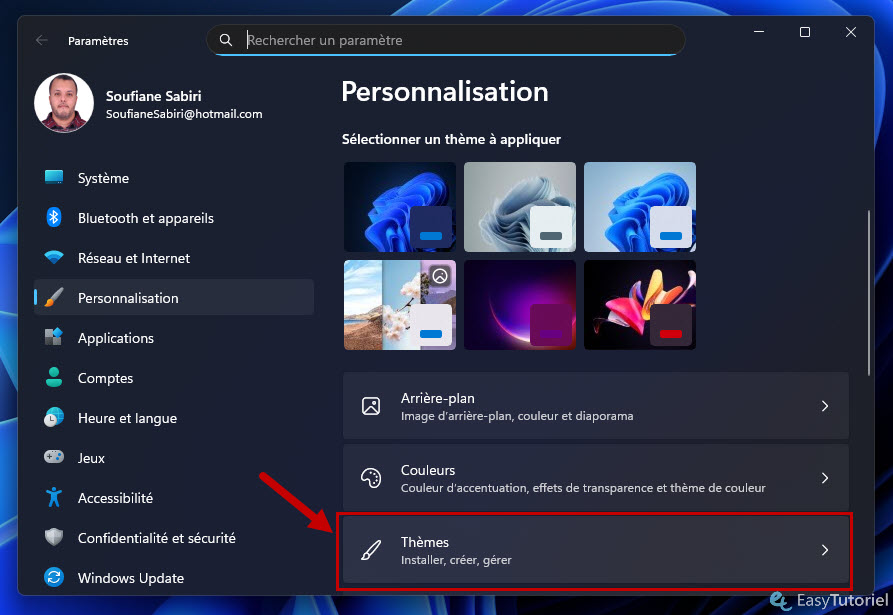Select the Personnalisation sidebar item
The width and height of the screenshot is (893, 615).
point(128,298)
